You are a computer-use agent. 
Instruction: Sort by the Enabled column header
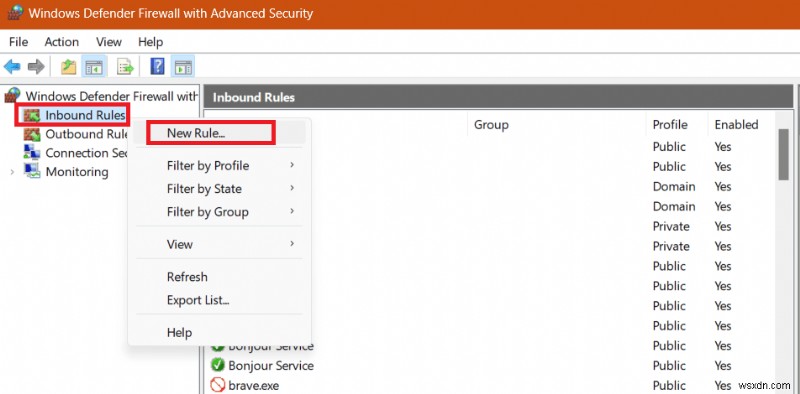[736, 125]
